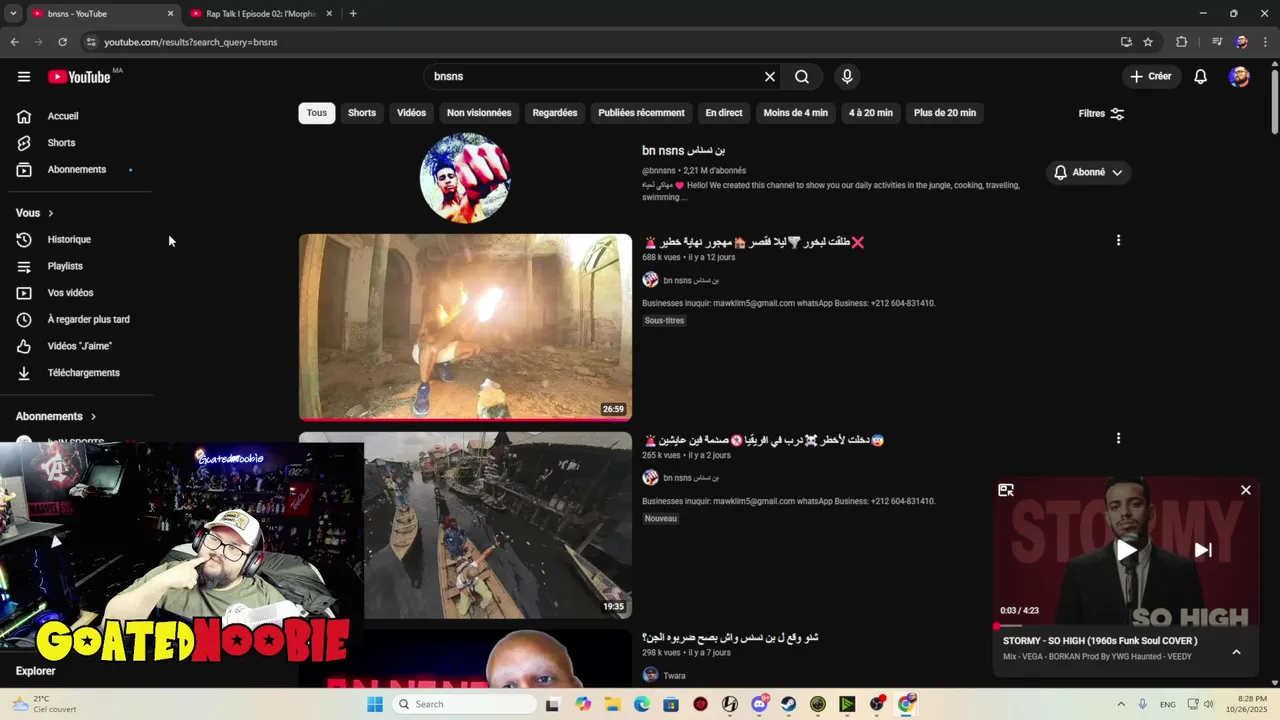1280x720 pixels.
Task: Select the 4 à 20 min chip
Action: [871, 113]
